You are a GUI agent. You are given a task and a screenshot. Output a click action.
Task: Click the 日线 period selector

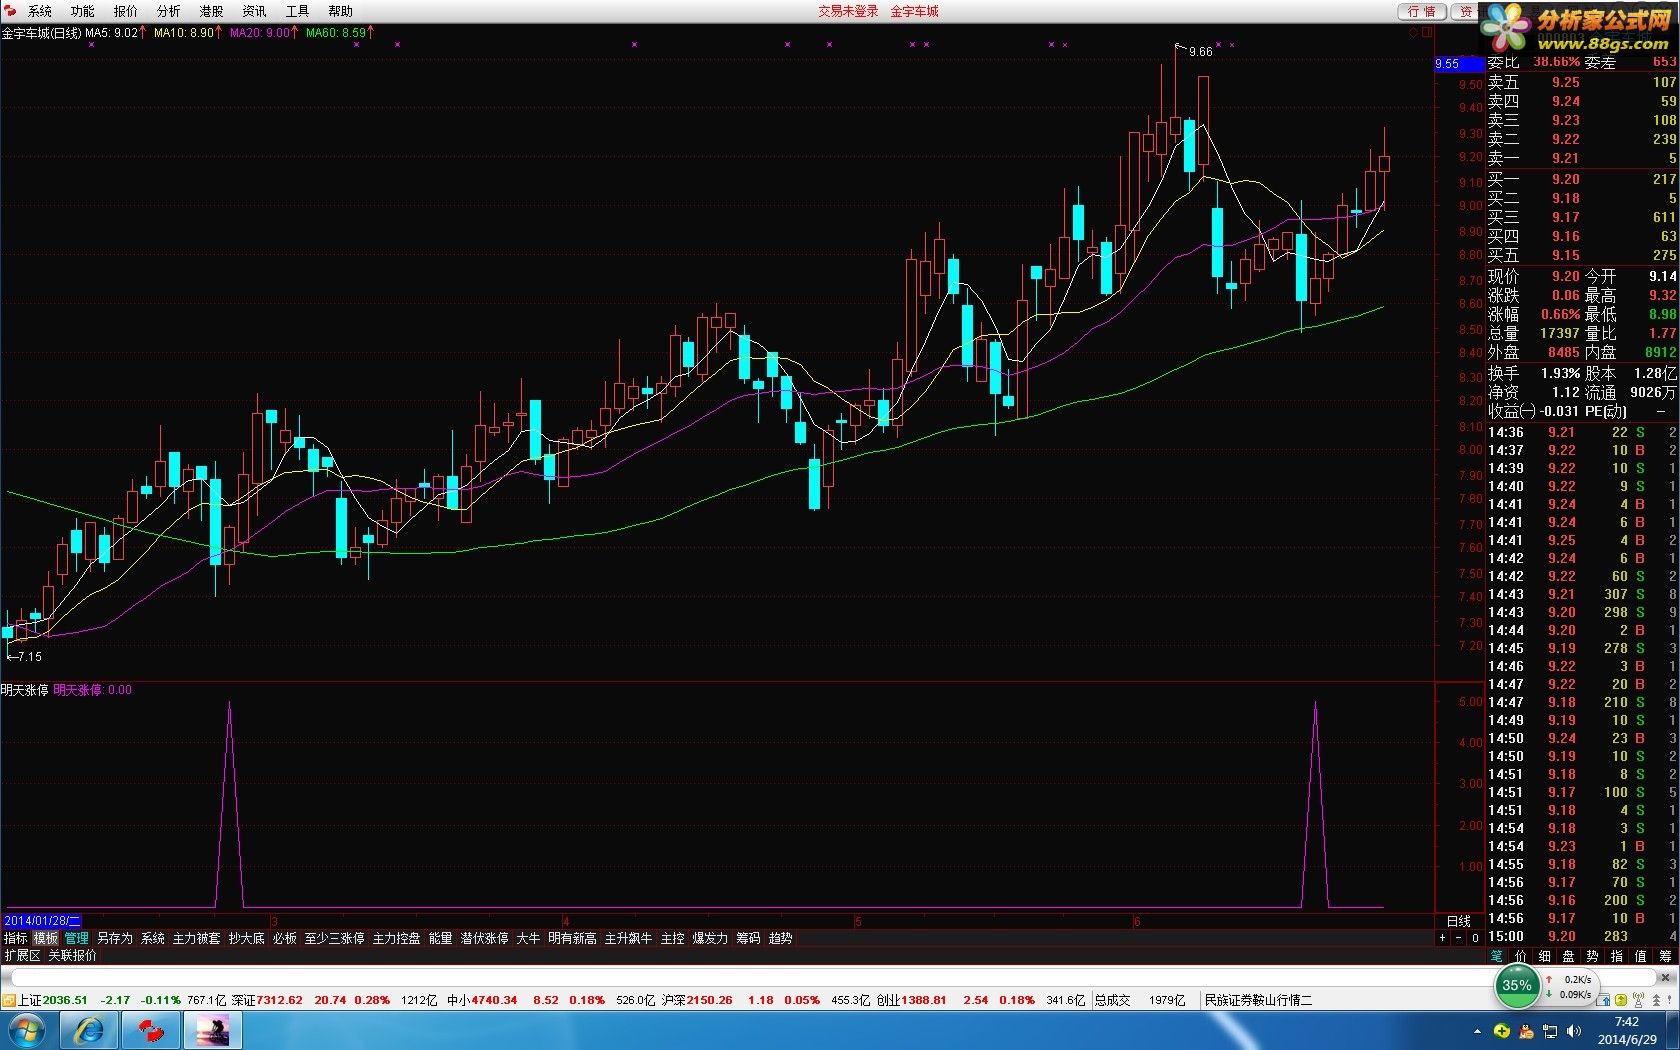coord(1459,921)
